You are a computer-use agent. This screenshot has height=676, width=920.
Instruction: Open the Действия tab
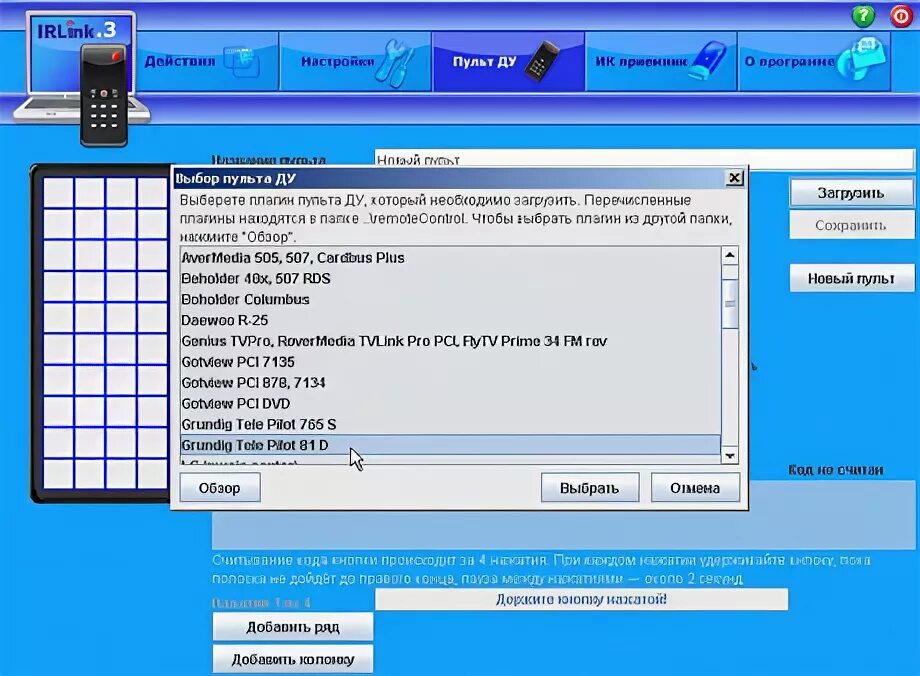pos(207,62)
